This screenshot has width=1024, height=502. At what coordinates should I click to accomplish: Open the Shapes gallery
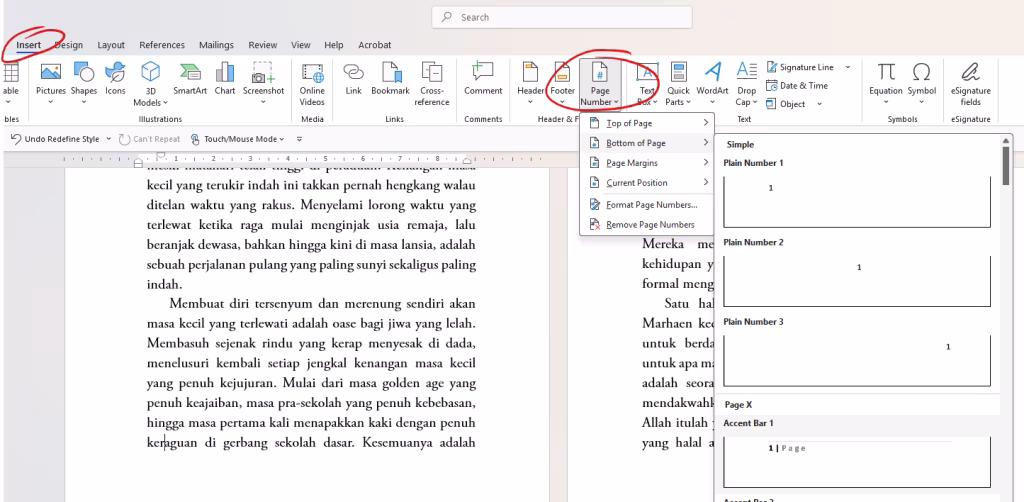pyautogui.click(x=84, y=83)
